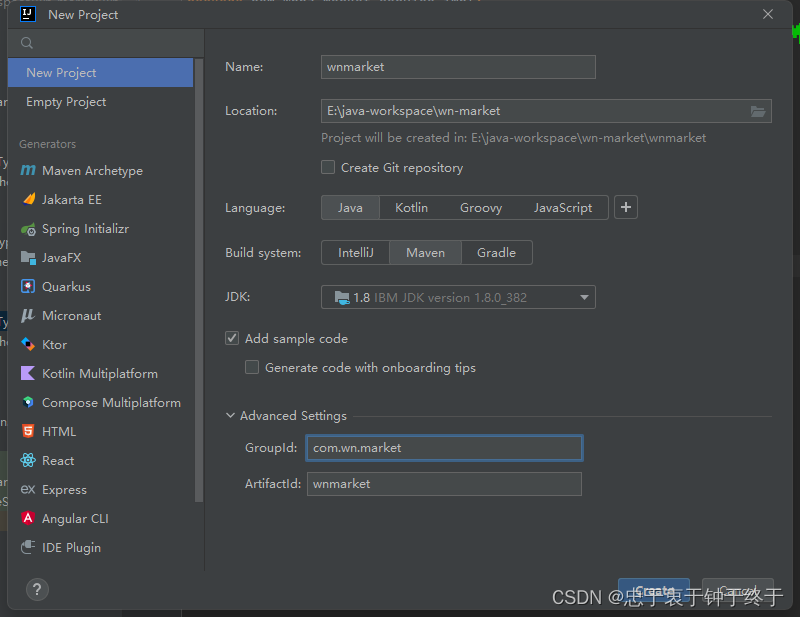Enable Create Git repository checkbox
Image resolution: width=800 pixels, height=617 pixels.
click(328, 167)
